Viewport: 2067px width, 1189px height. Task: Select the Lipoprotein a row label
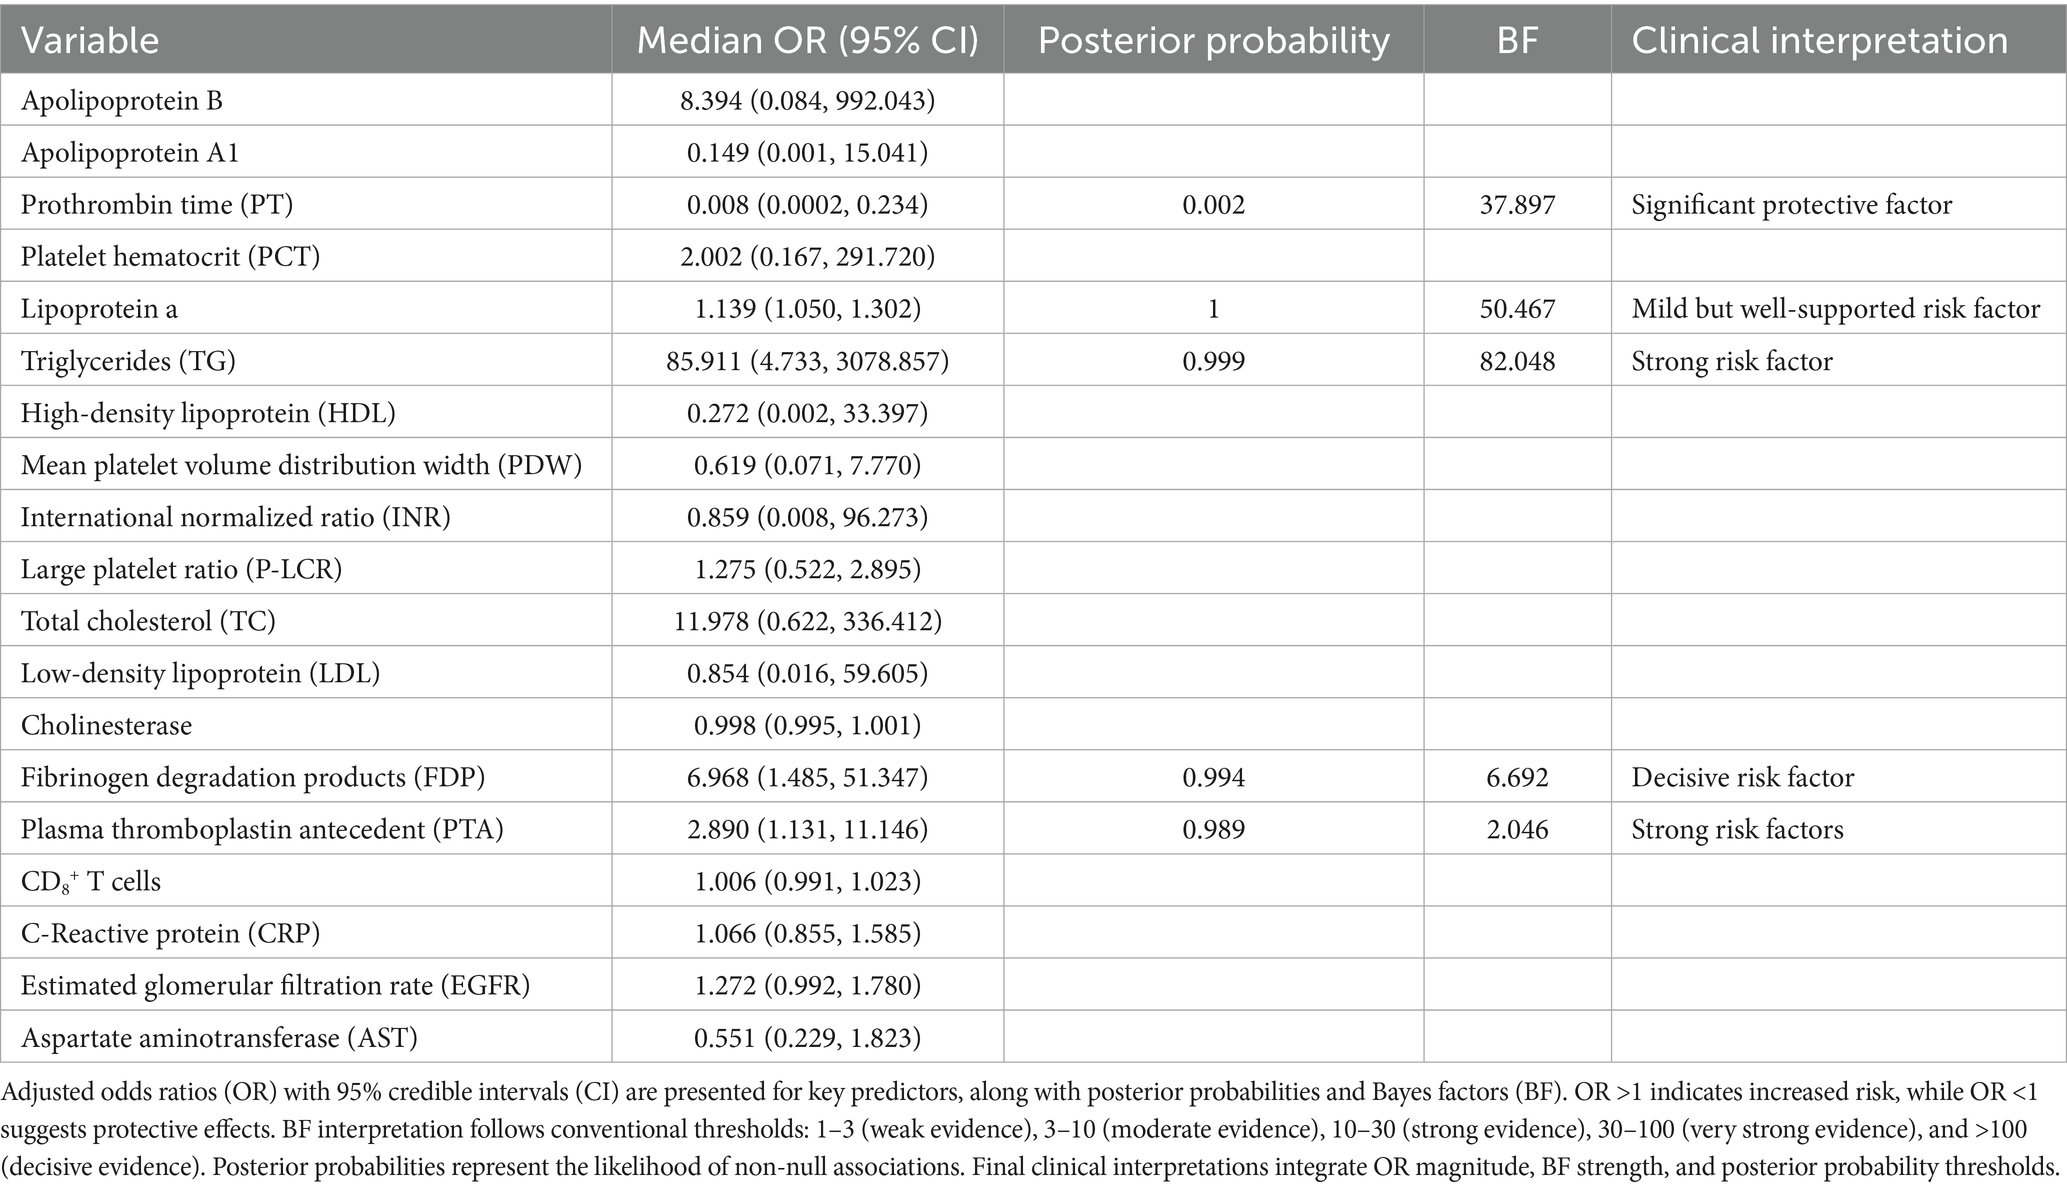tap(99, 309)
